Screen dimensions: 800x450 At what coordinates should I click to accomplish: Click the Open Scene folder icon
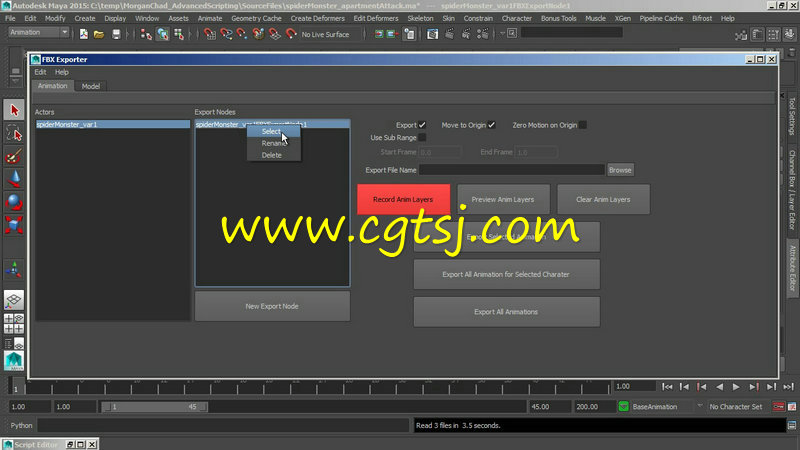(99, 34)
